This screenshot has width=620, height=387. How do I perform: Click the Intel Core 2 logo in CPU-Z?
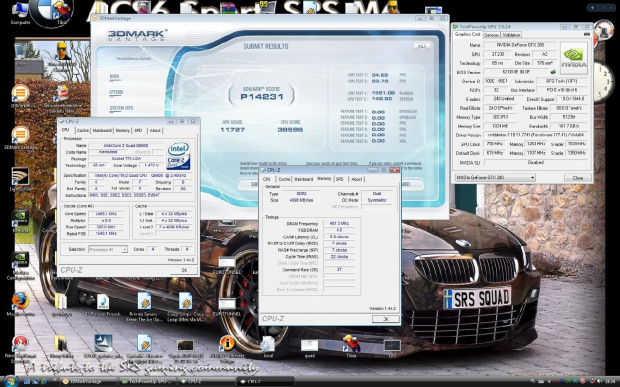click(178, 156)
